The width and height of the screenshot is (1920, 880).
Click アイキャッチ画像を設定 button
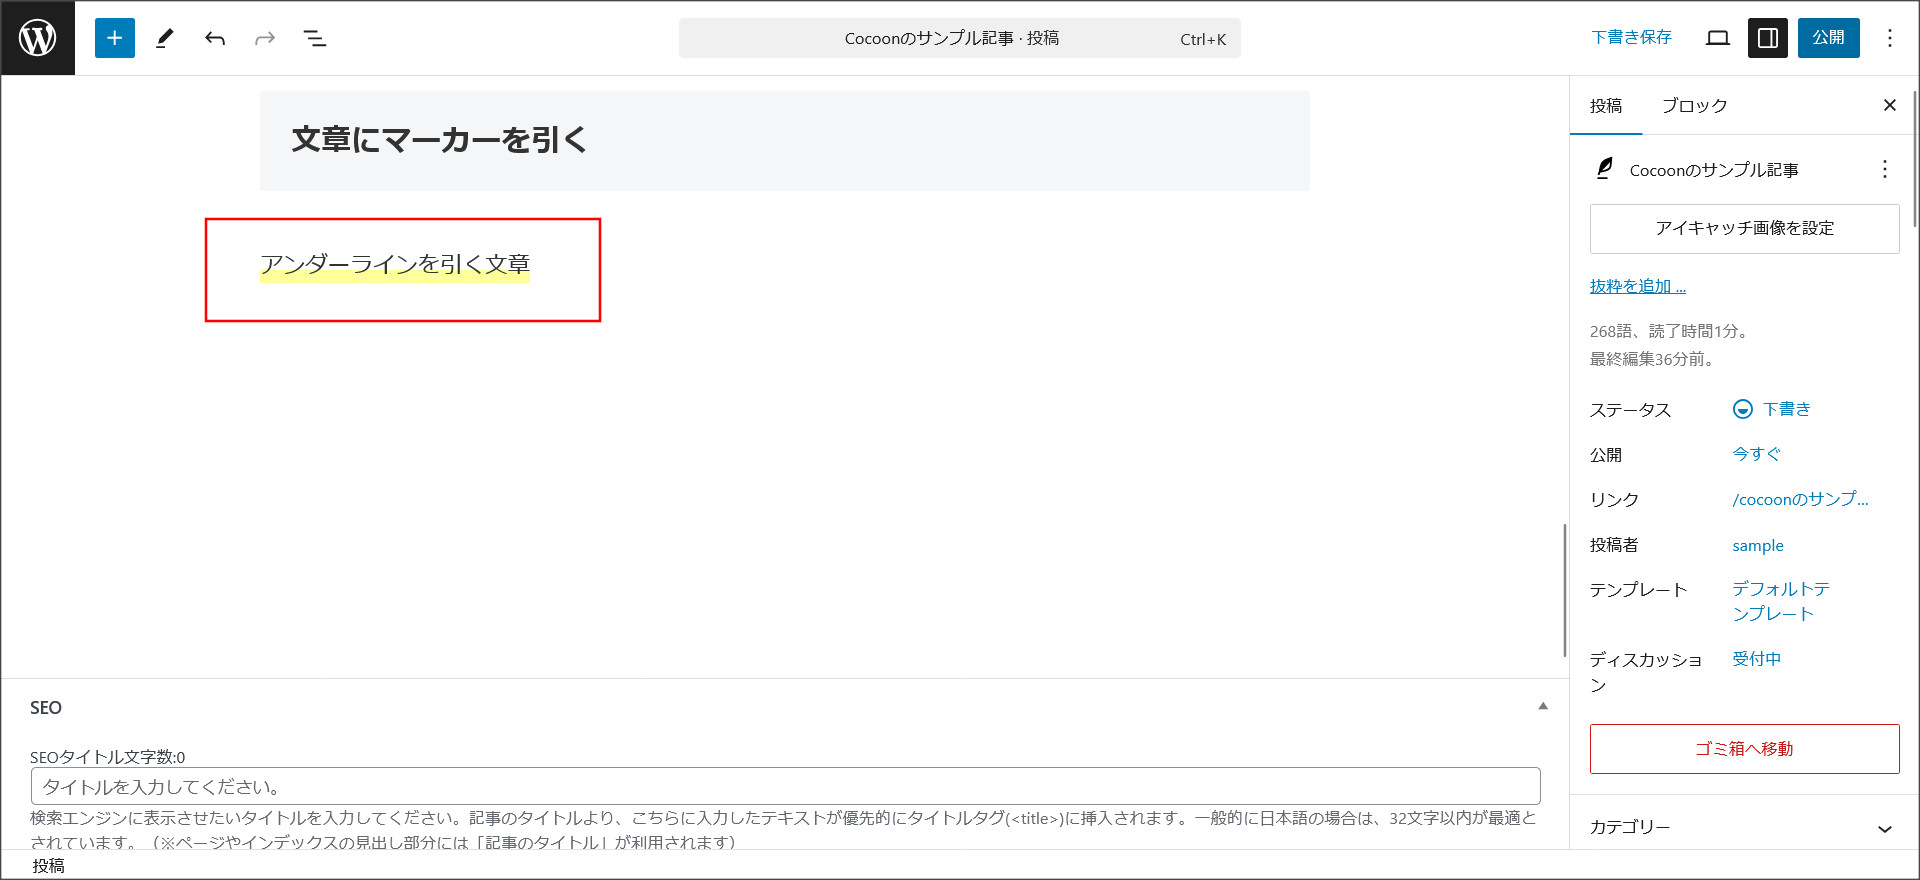(1744, 229)
